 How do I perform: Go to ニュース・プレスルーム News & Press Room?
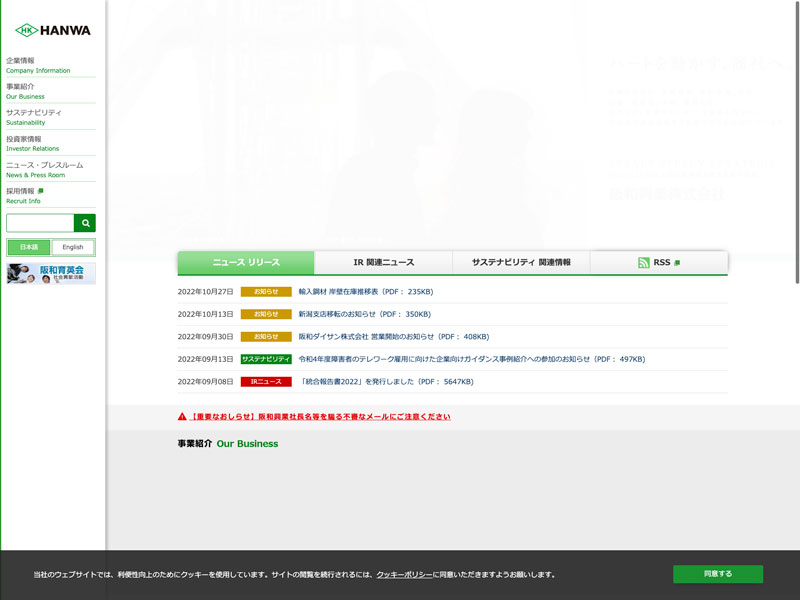[x=44, y=169]
